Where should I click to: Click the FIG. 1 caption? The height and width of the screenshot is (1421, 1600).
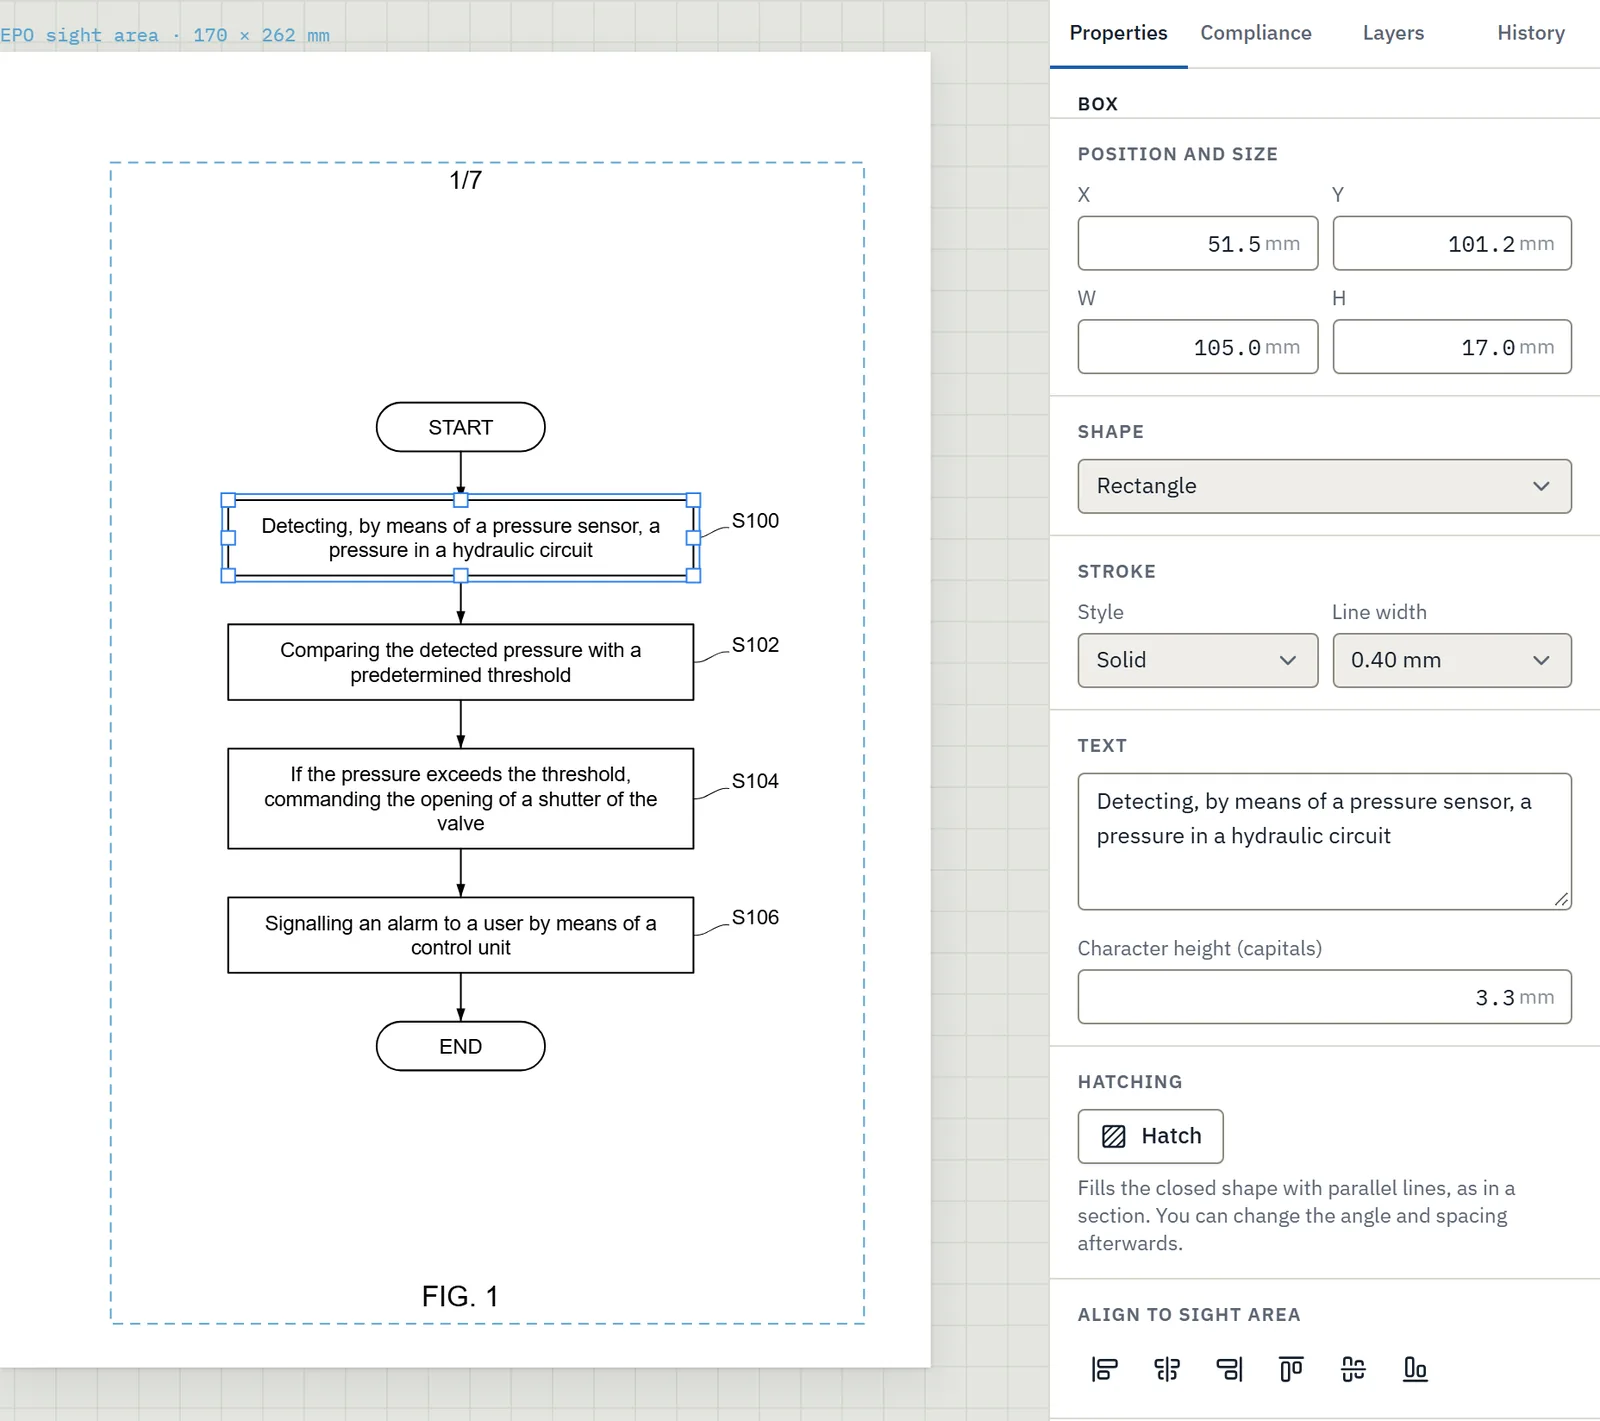pyautogui.click(x=460, y=1296)
